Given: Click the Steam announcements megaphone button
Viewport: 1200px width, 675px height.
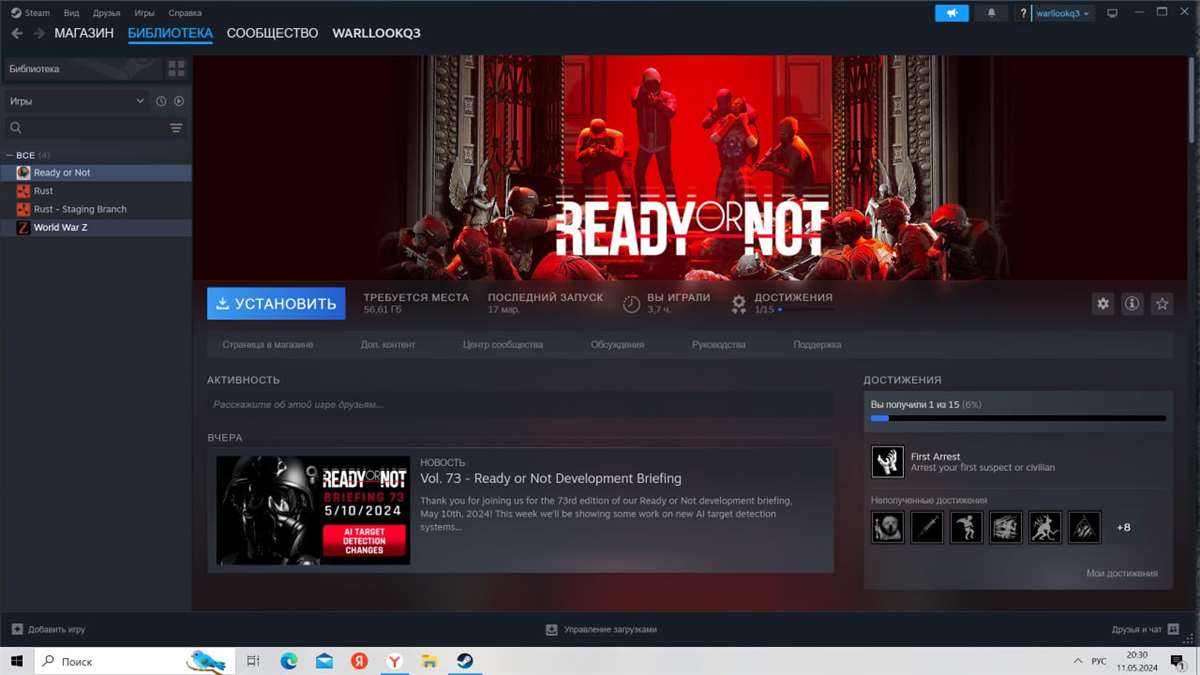Looking at the screenshot, I should click(x=951, y=13).
